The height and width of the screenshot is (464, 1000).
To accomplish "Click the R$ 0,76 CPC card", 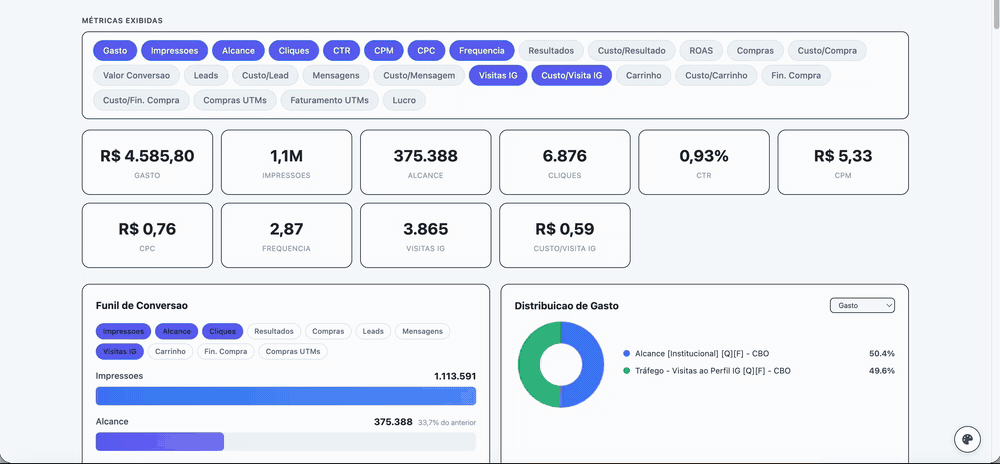I will point(147,235).
